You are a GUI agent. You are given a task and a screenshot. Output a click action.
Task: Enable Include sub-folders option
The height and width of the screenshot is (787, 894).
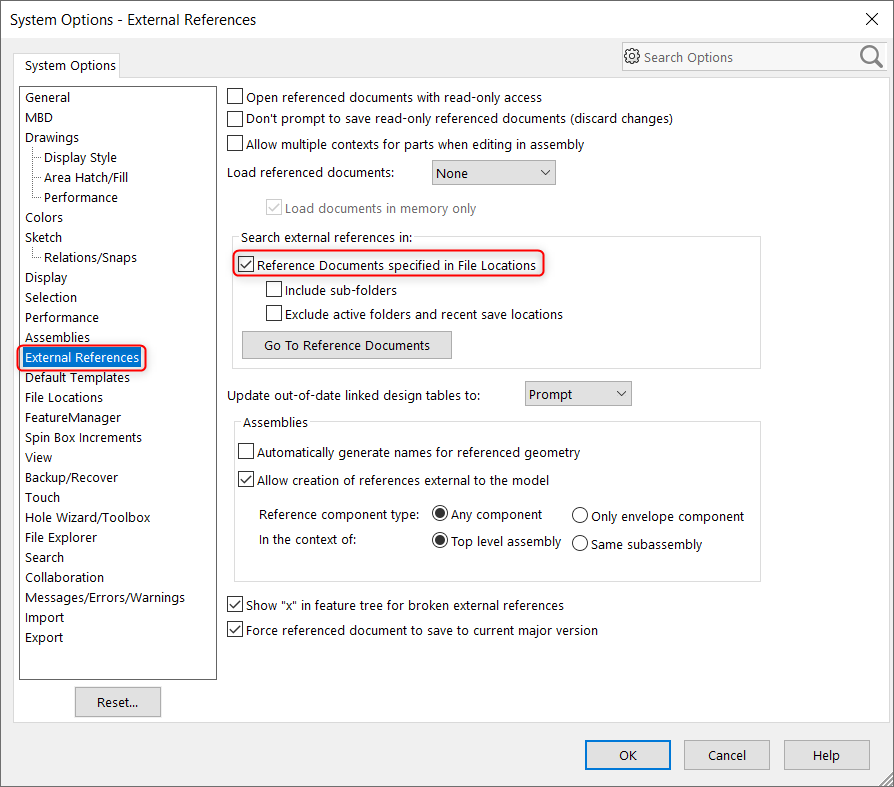click(274, 290)
